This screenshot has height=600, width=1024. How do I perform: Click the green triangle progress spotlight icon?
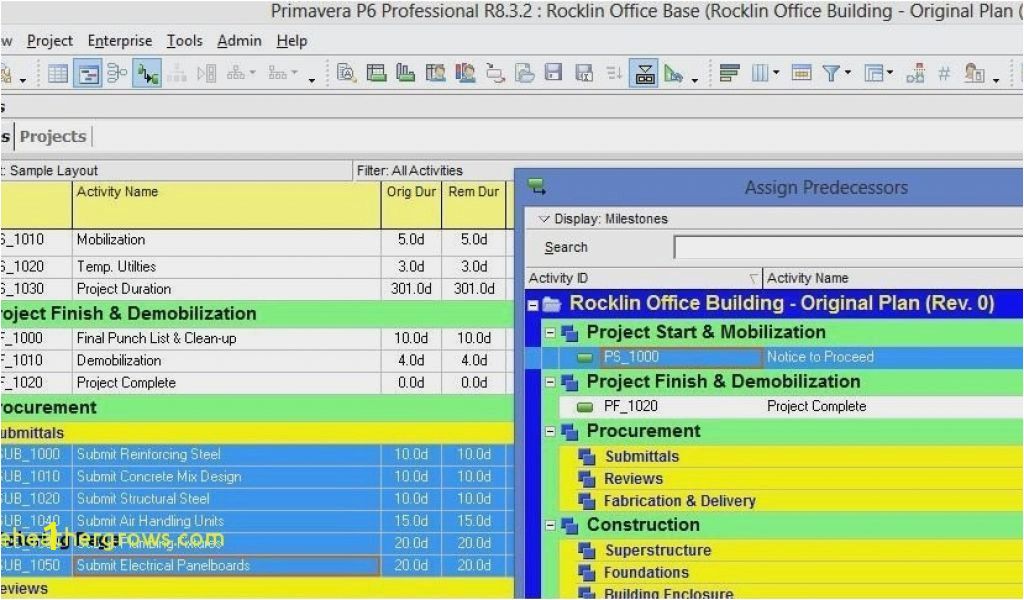[673, 74]
